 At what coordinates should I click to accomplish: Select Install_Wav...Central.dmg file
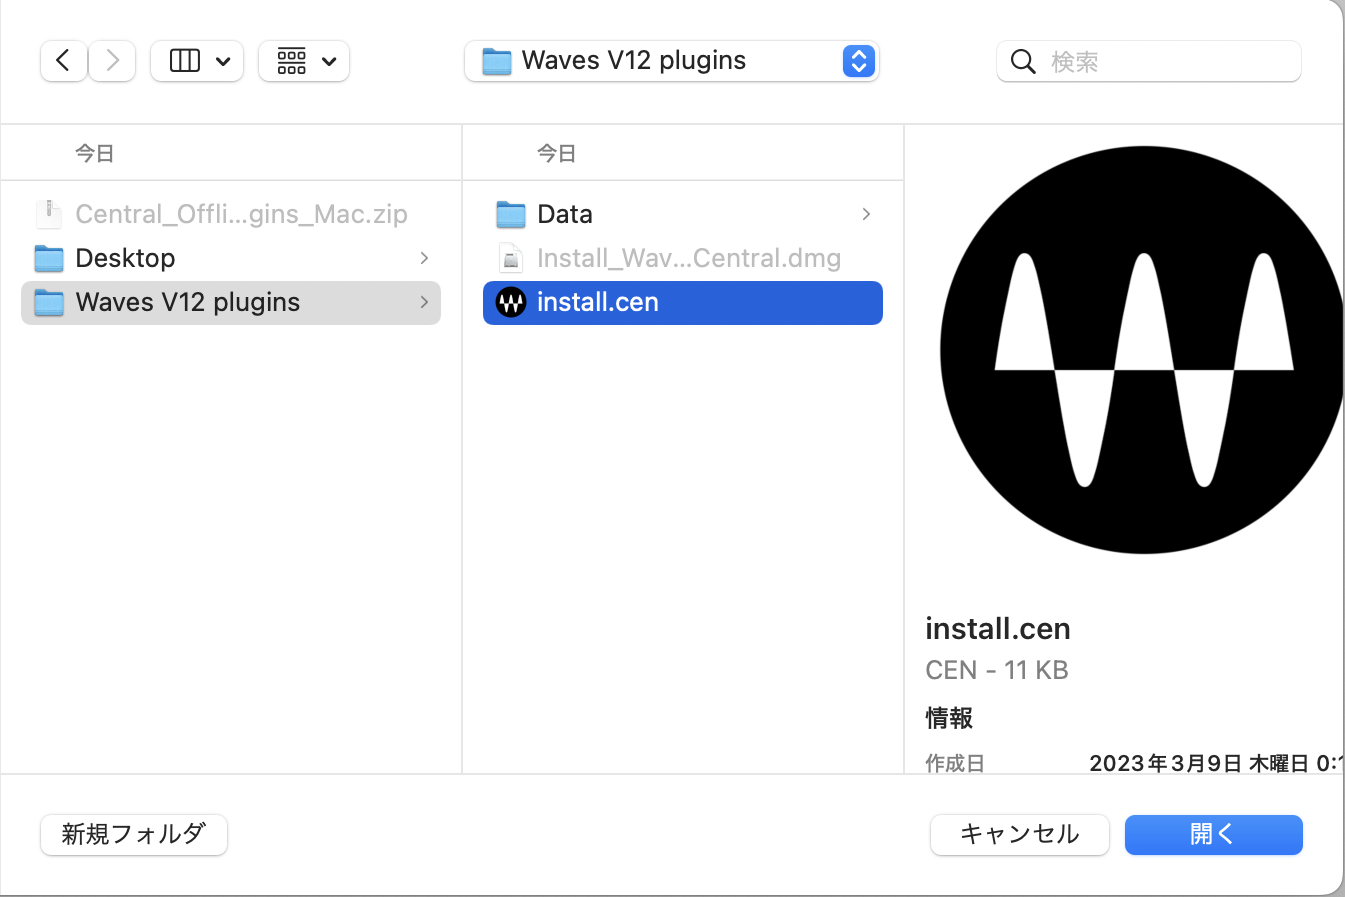tap(683, 258)
